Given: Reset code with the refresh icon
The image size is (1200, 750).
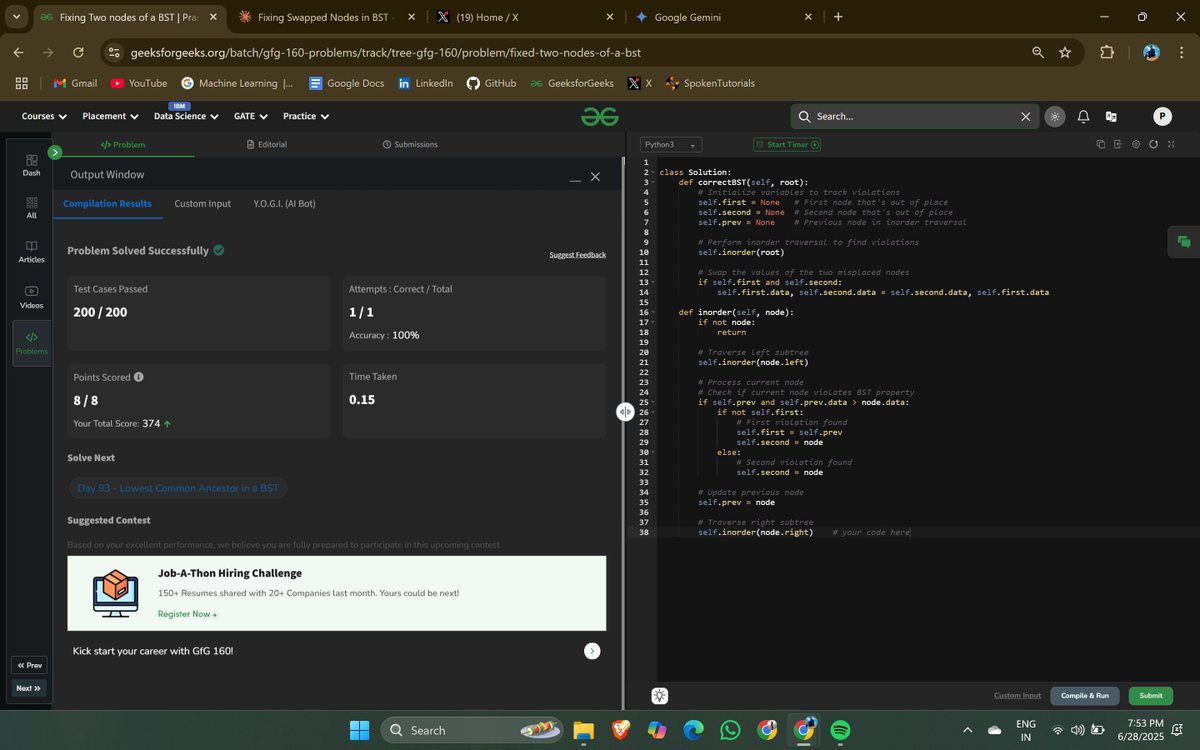Looking at the screenshot, I should pyautogui.click(x=1153, y=145).
